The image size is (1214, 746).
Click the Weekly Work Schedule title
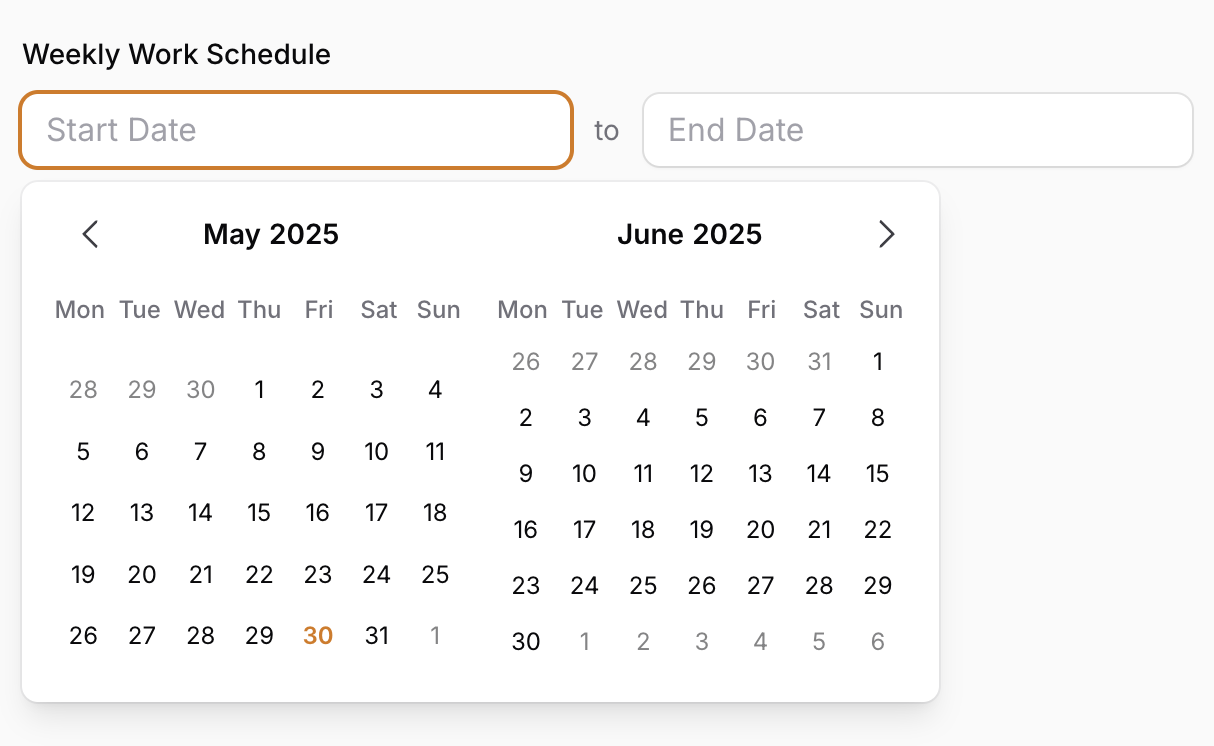click(176, 54)
